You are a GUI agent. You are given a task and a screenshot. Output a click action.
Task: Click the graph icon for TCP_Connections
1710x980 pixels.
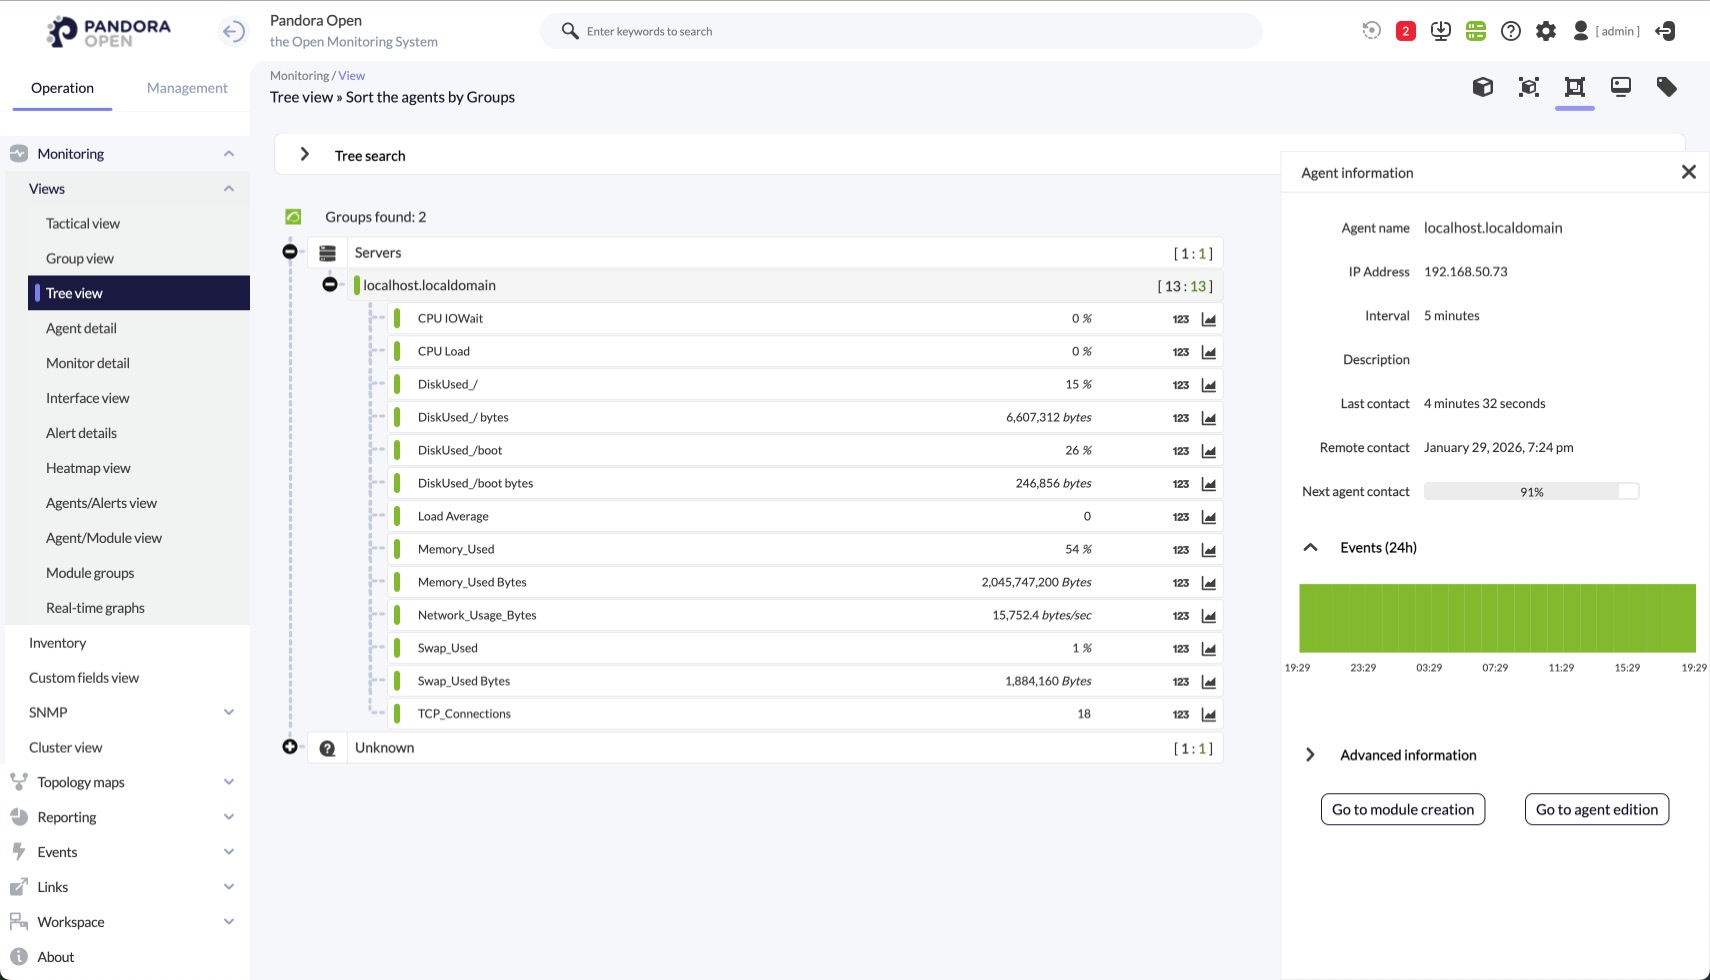click(1208, 715)
